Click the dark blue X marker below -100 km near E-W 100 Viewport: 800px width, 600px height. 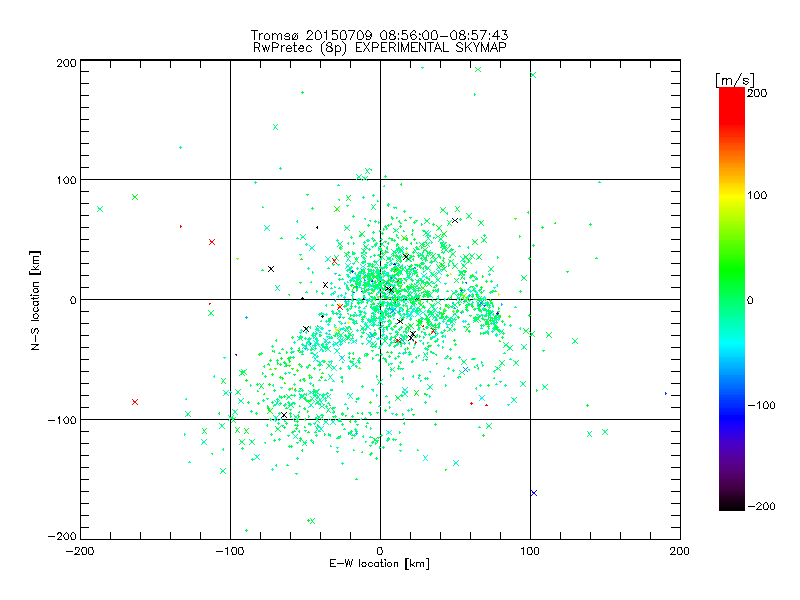pyautogui.click(x=534, y=493)
